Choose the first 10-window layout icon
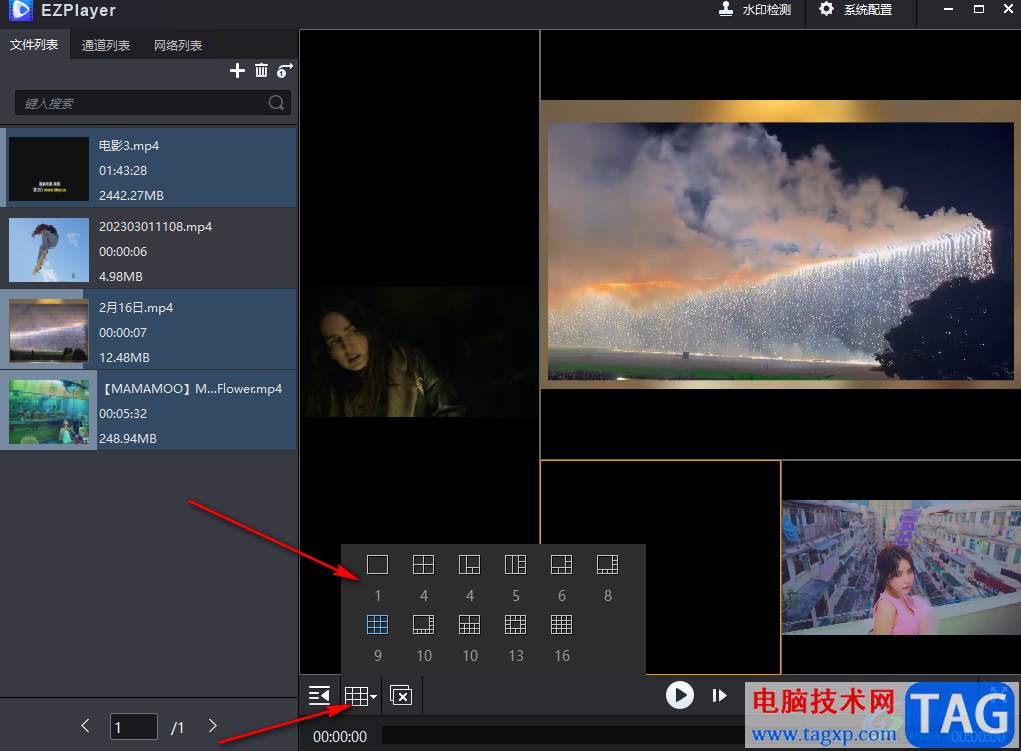Screen dimensions: 1021x751 (423, 625)
